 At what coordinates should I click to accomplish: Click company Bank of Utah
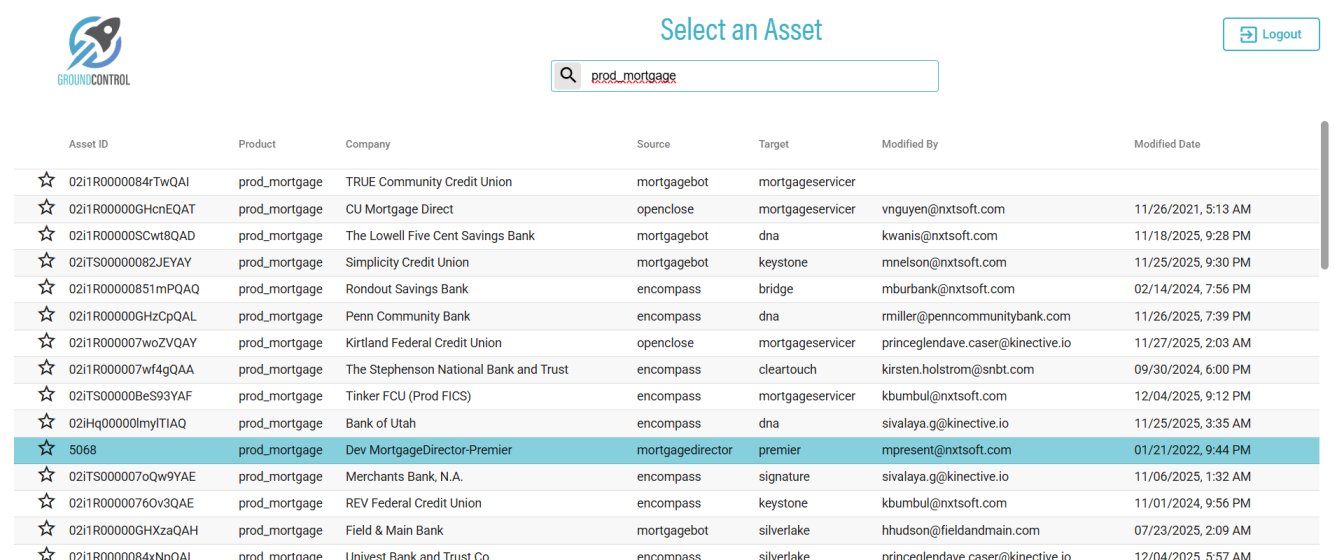tap(381, 423)
